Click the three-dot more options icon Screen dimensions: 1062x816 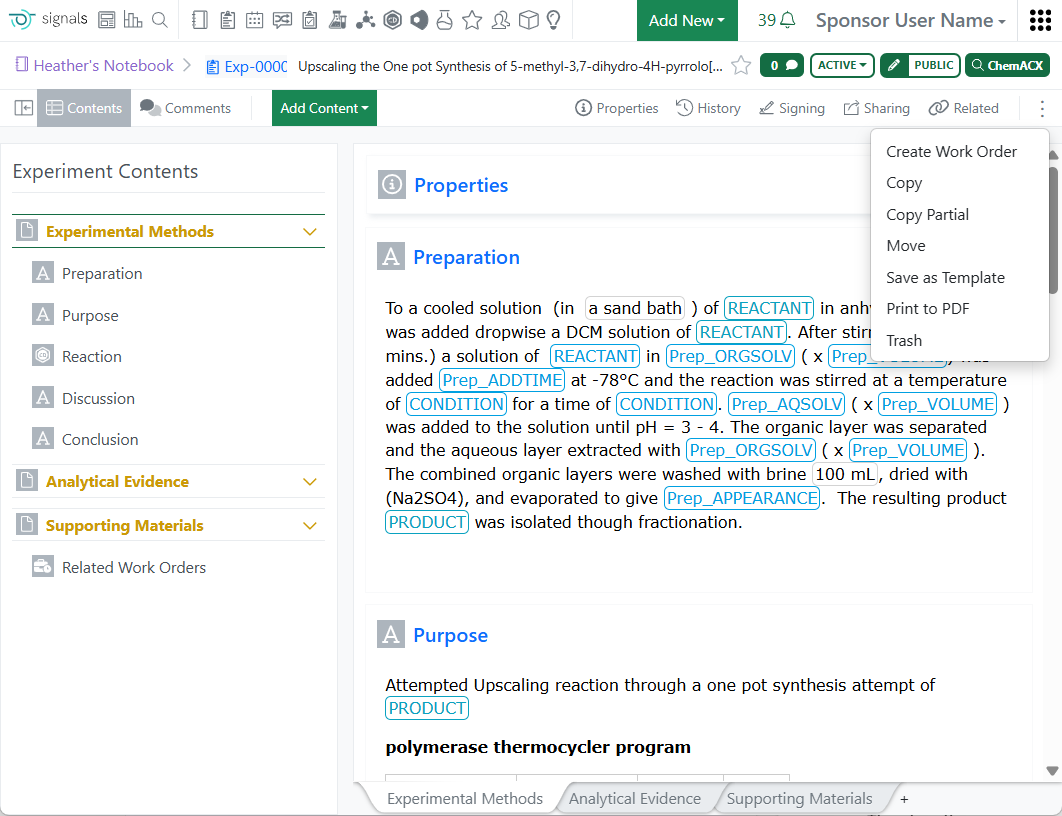tap(1042, 108)
